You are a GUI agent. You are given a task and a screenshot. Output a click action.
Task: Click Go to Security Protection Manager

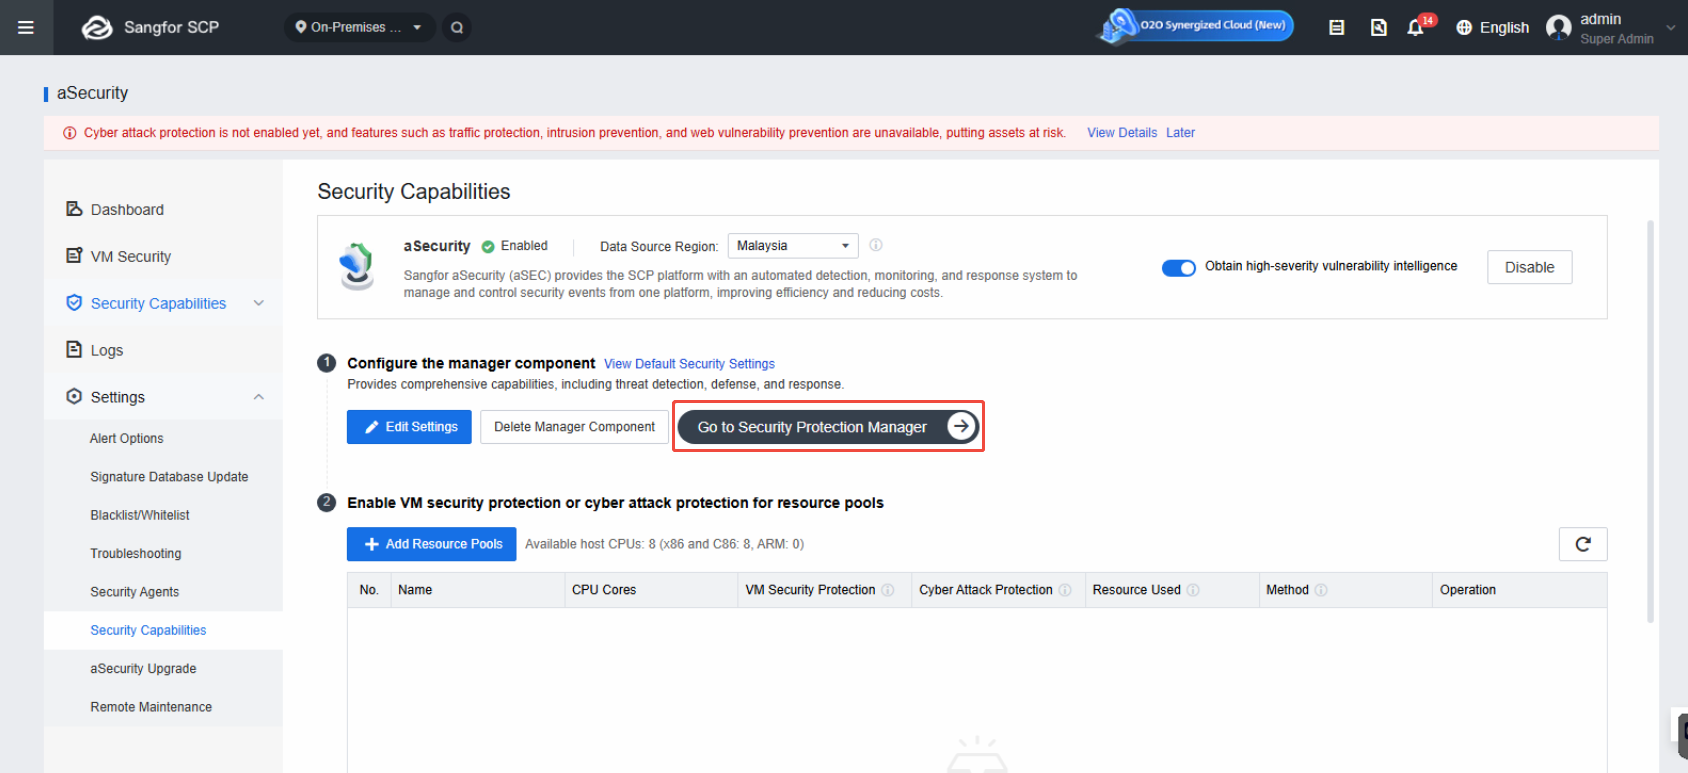click(828, 427)
